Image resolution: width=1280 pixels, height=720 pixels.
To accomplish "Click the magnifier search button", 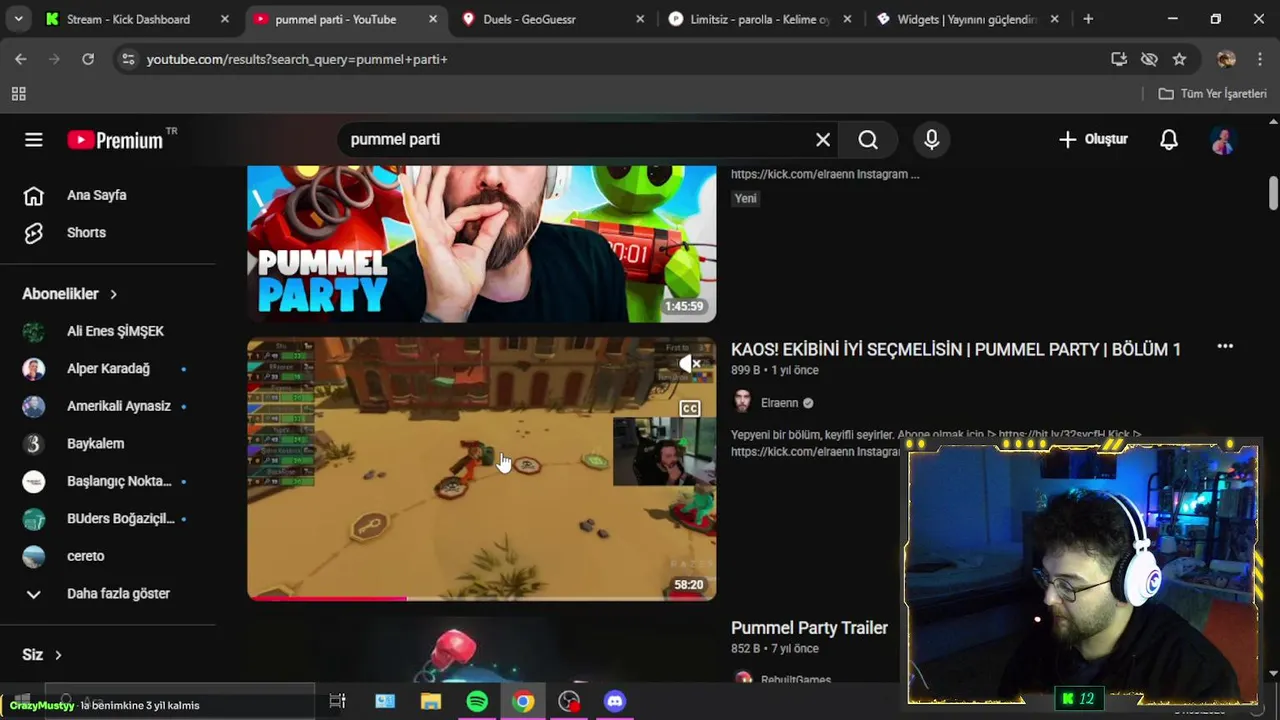I will tap(868, 140).
